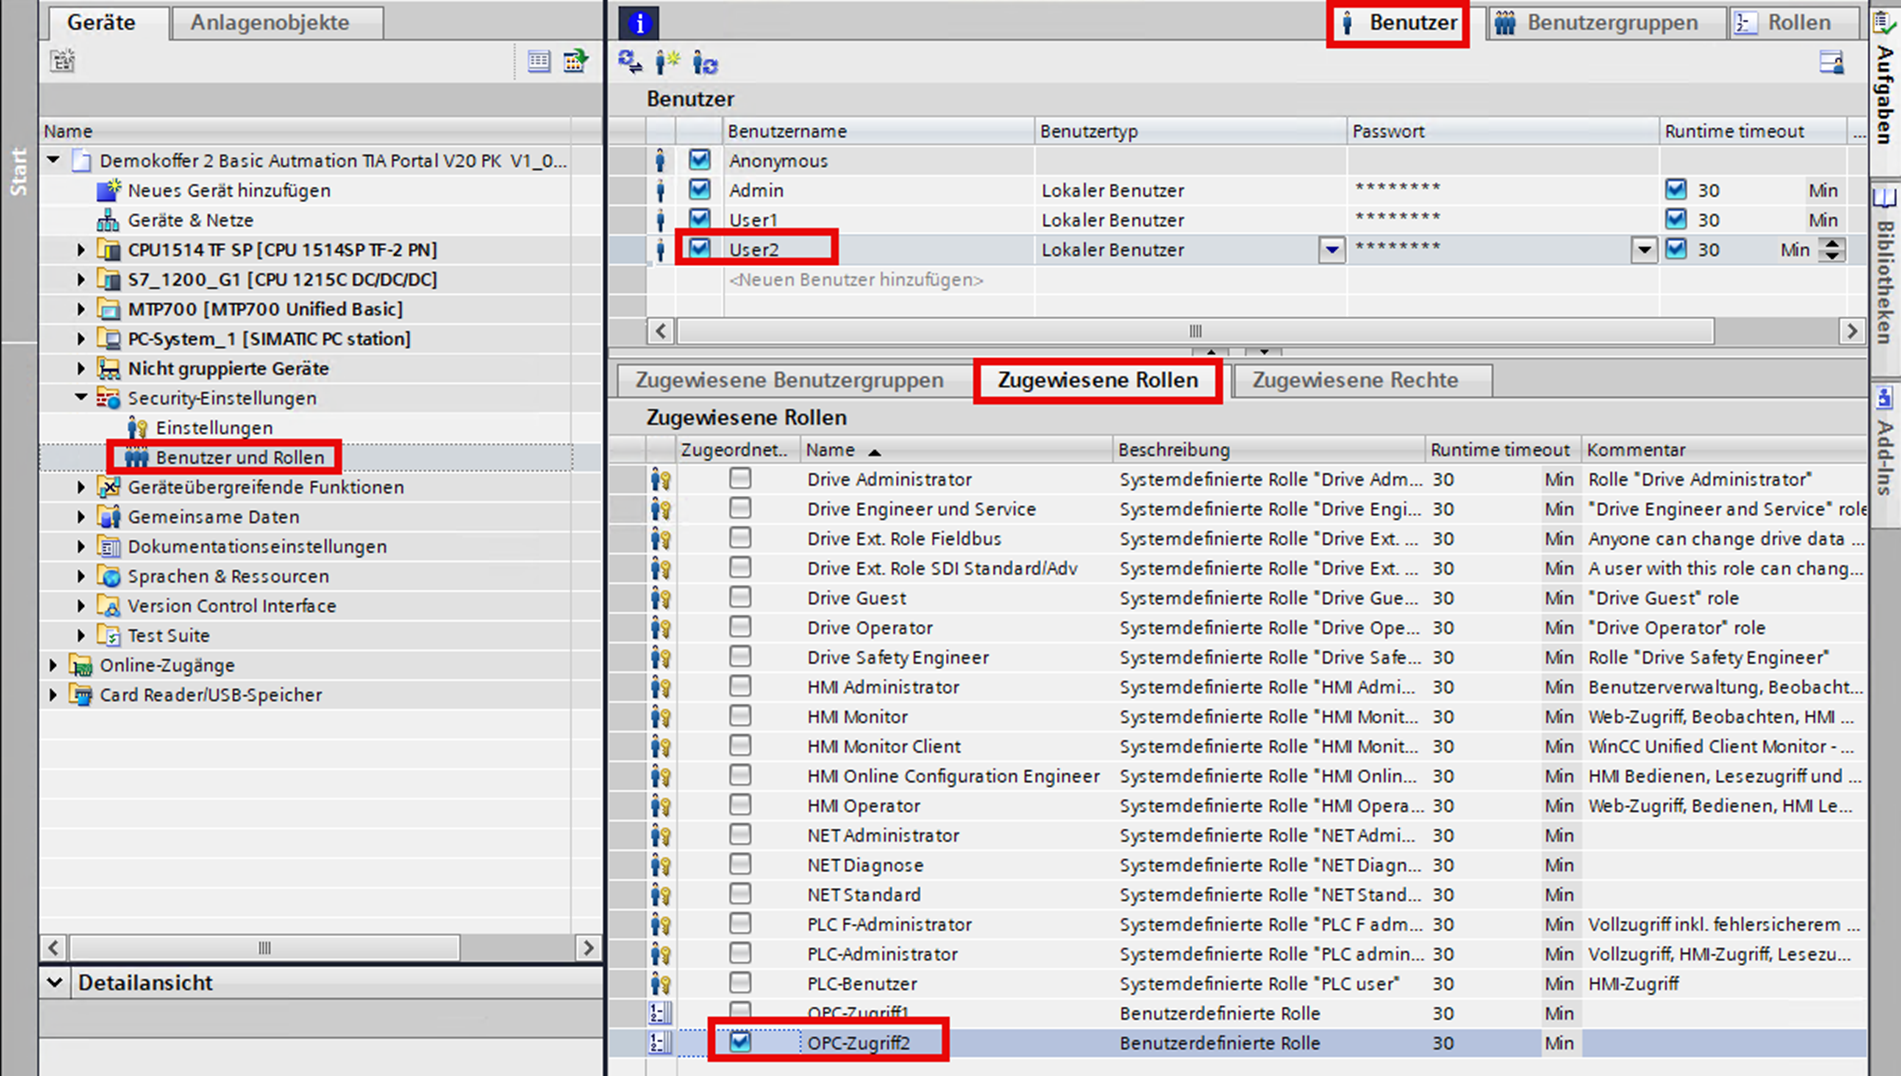Click the PC-System_1 station icon
1901x1076 pixels.
coord(108,339)
